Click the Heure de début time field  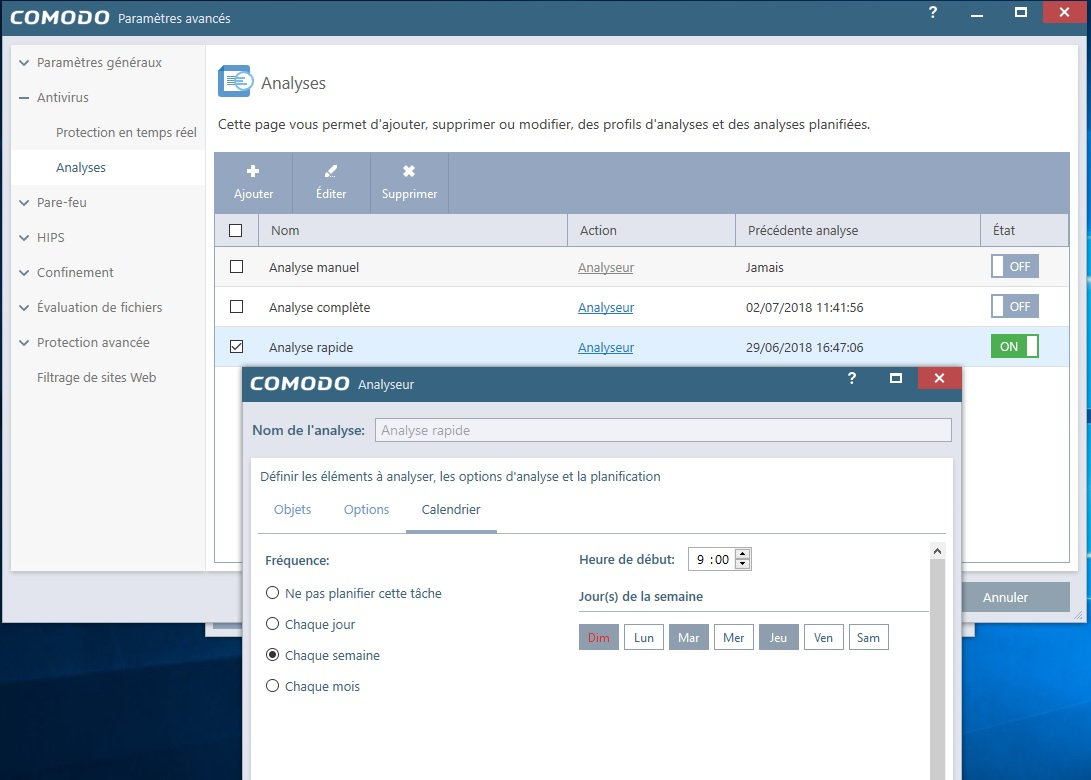click(x=711, y=559)
